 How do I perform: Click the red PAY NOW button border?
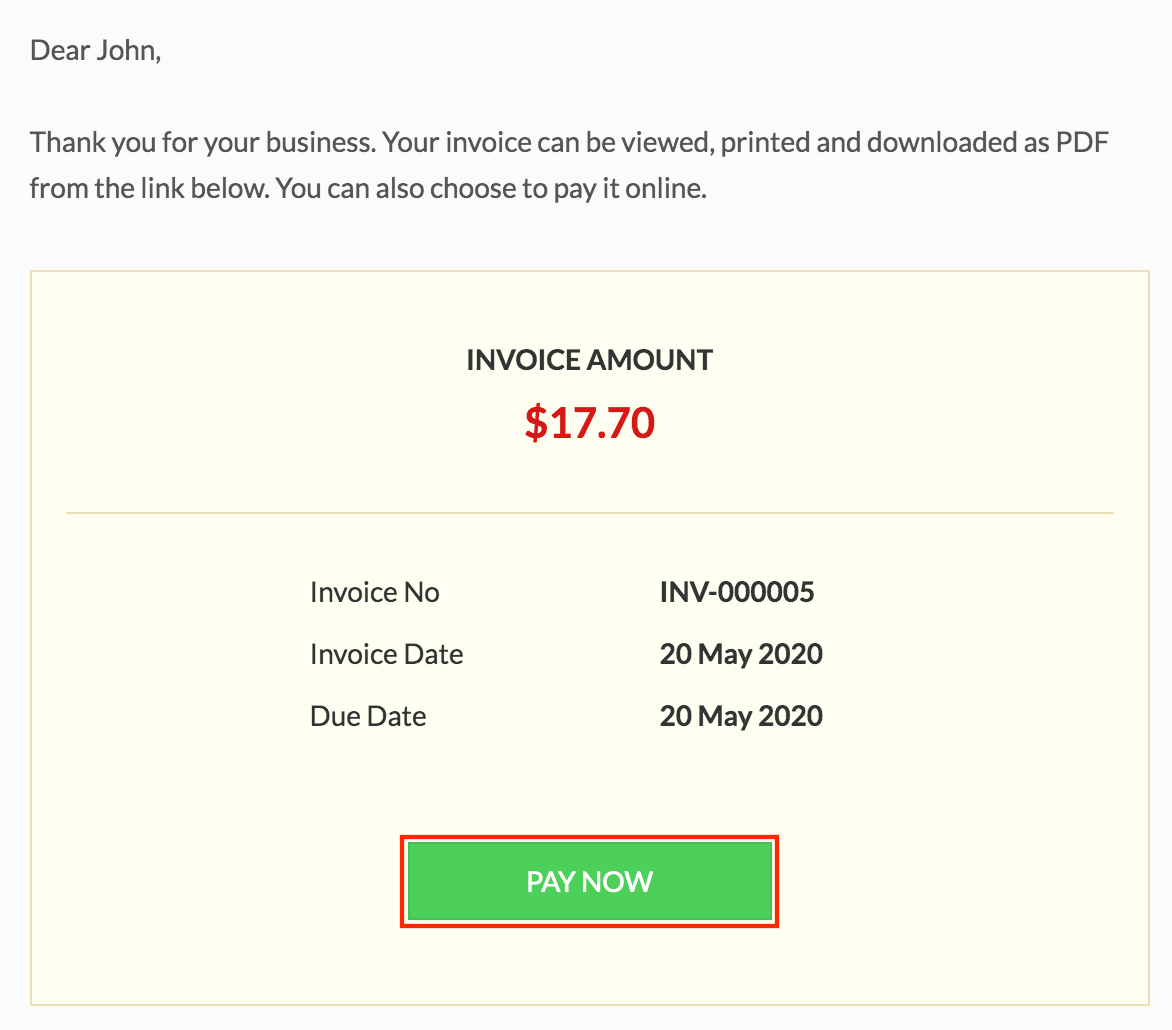tap(589, 838)
